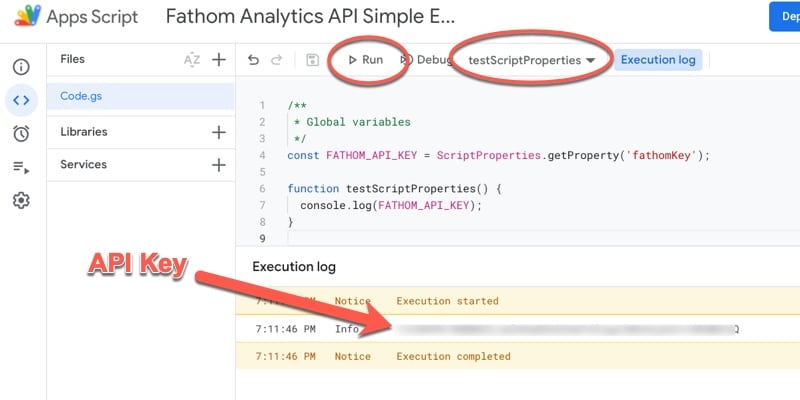Click the Execution started notice row
Screen dimensions: 800x400
[x=518, y=301]
